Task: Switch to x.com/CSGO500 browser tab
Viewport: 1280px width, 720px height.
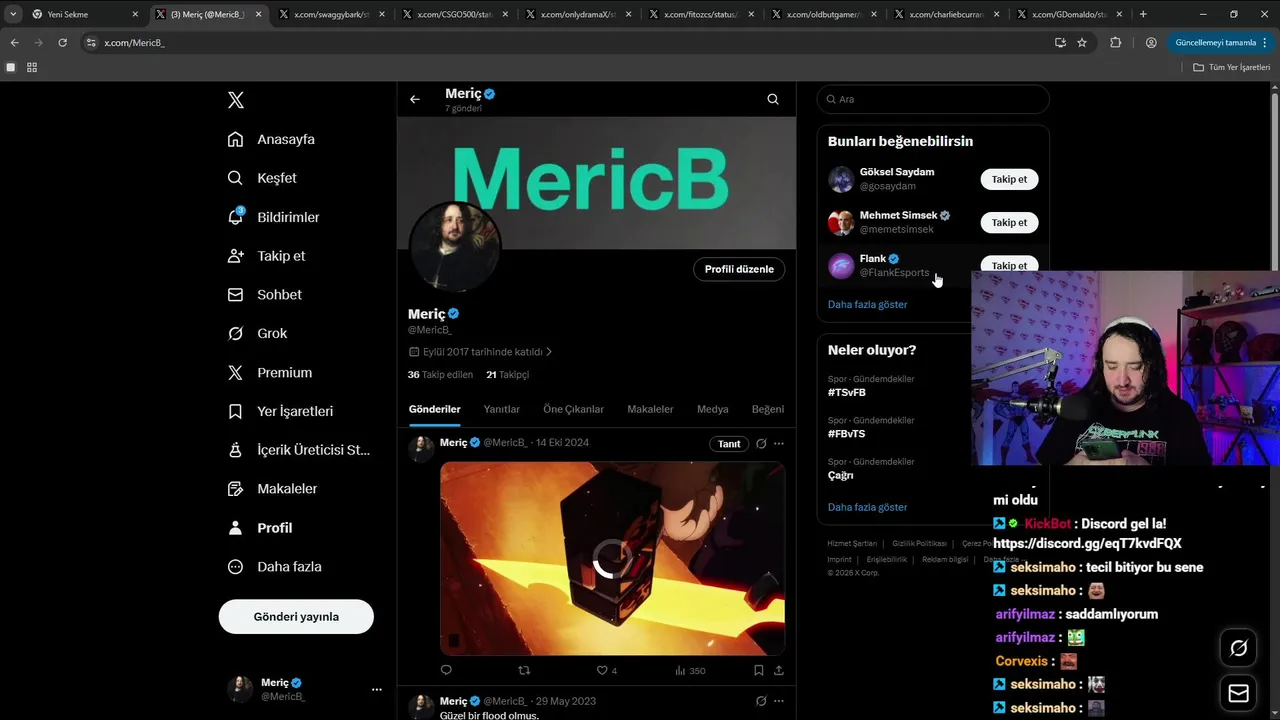Action: [456, 14]
